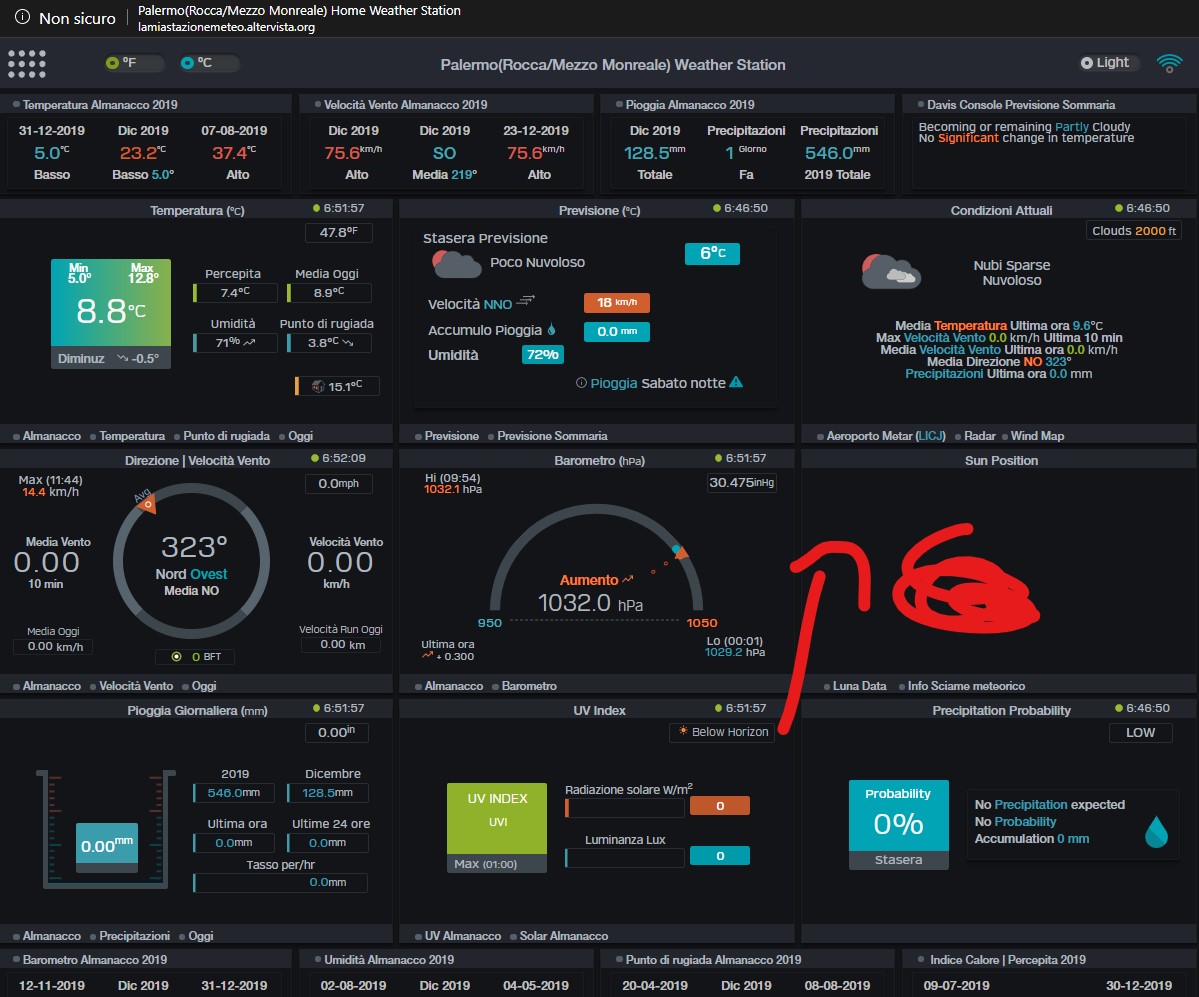Viewport: 1199px width, 997px height.
Task: Click the indoor temperature icon near 15.1°C
Action: [x=318, y=387]
